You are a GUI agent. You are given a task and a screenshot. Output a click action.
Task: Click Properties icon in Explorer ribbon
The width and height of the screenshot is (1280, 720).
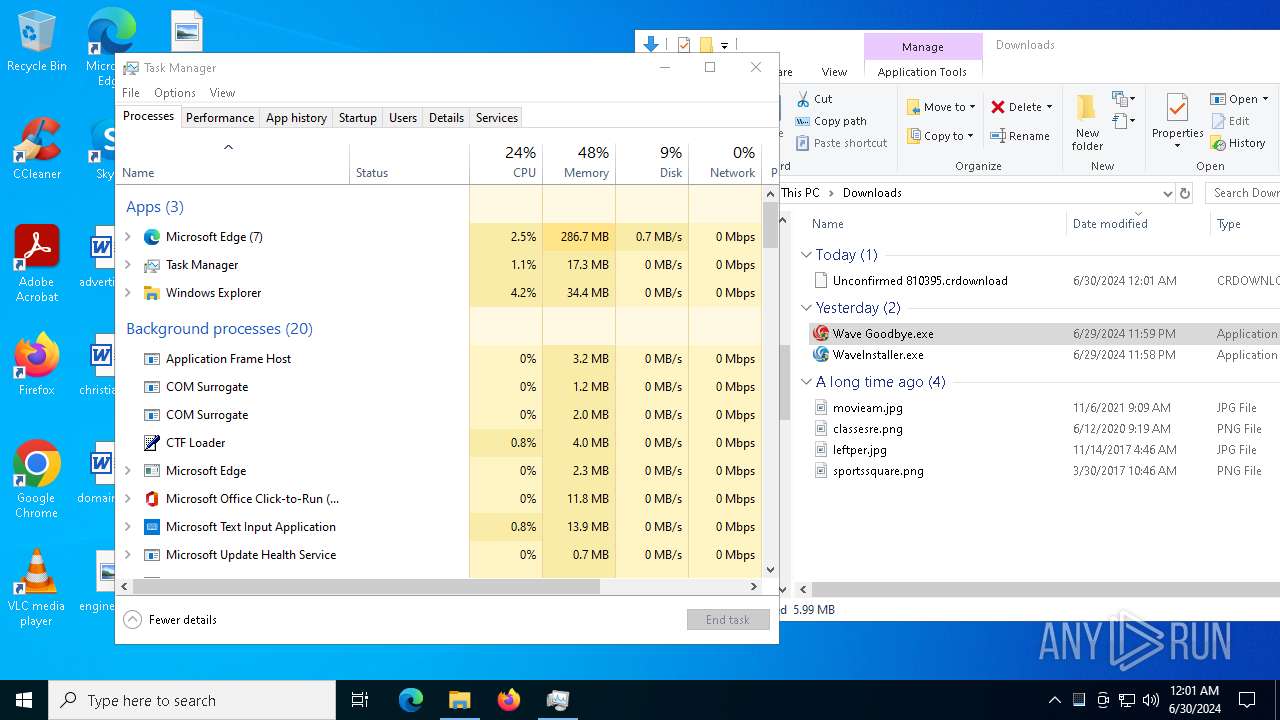pos(1177,109)
